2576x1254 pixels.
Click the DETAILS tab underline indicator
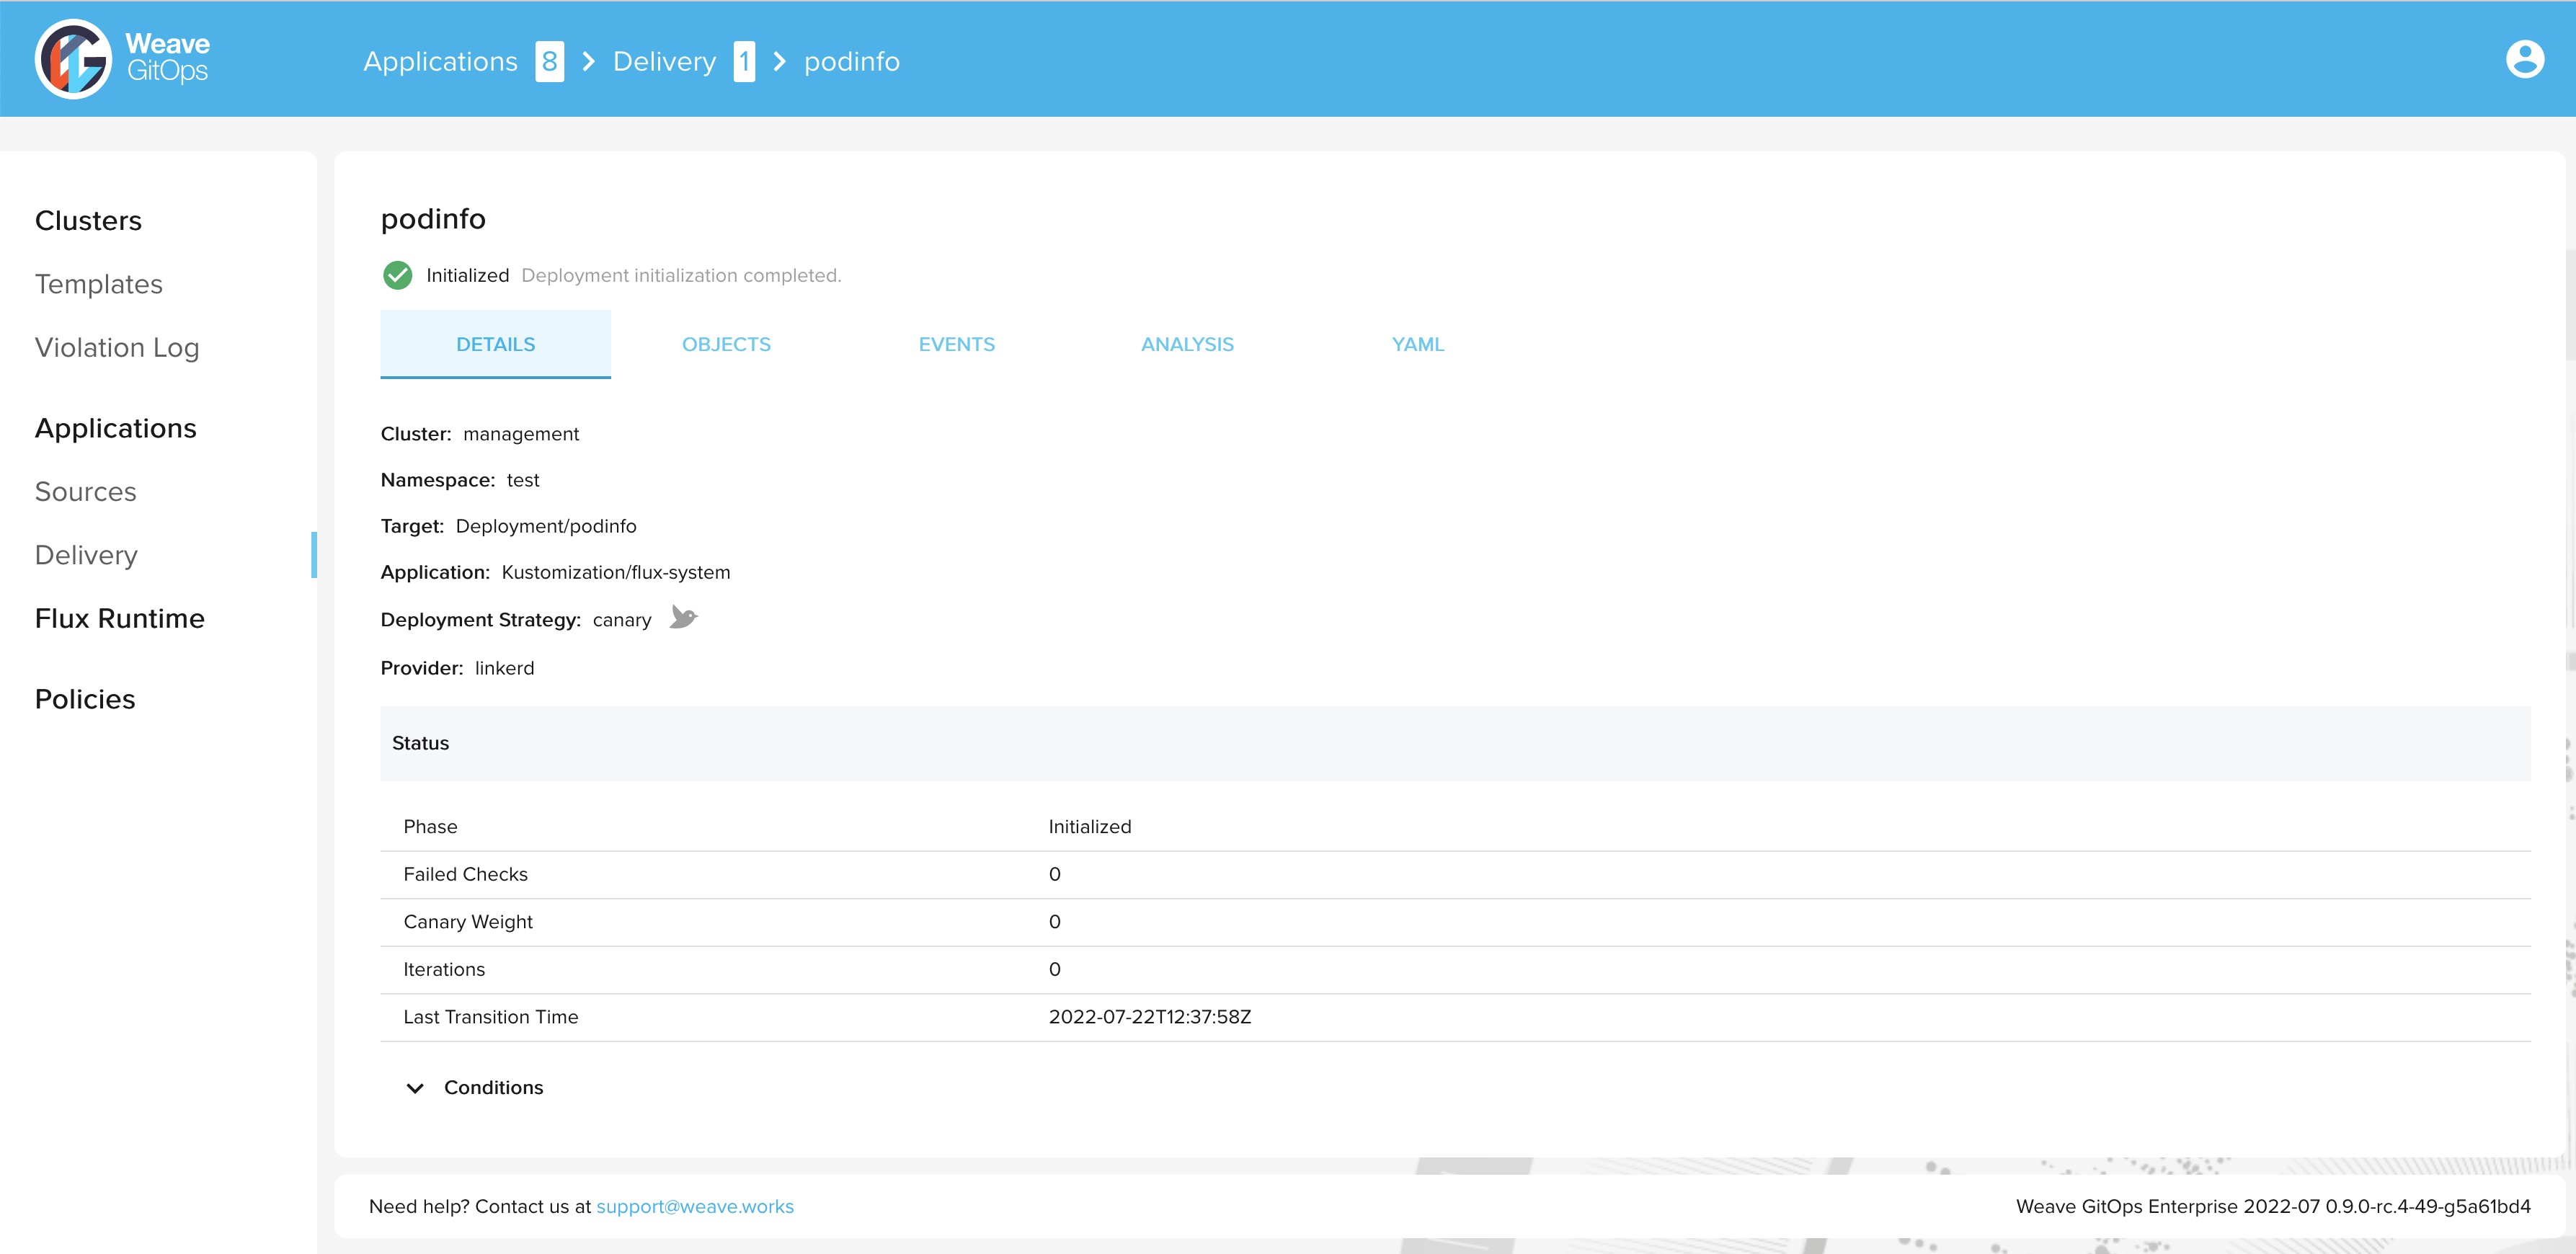click(496, 376)
